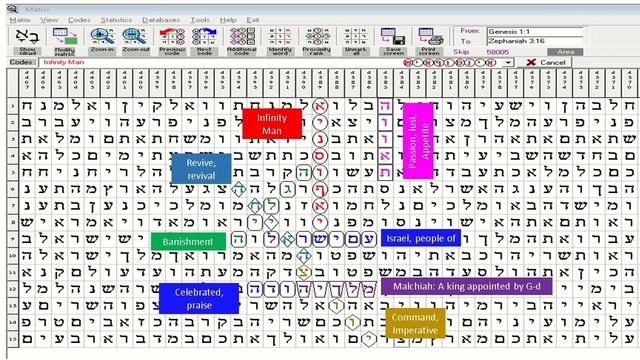Run the Proximity rank tool
Image resolution: width=640 pixels, height=360 pixels.
coord(317,41)
